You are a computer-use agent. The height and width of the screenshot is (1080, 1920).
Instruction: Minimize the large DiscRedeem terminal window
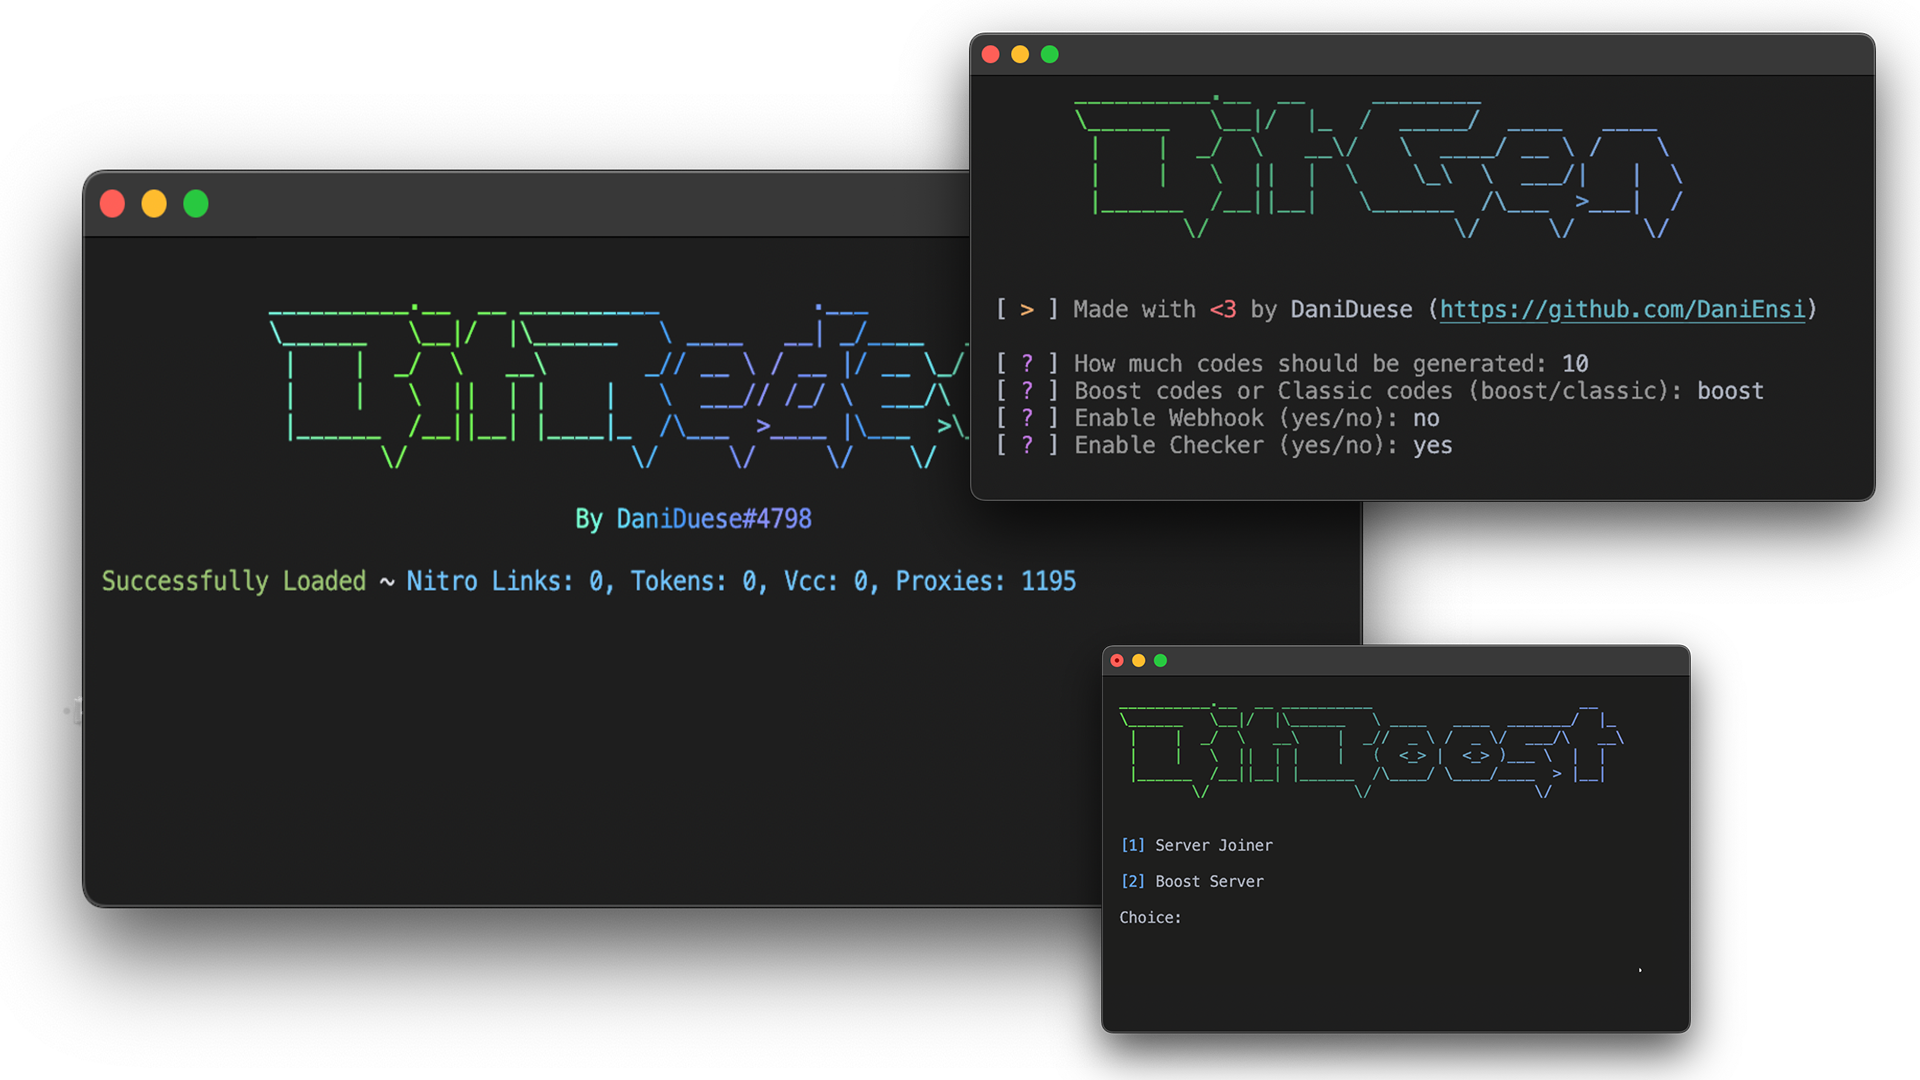154,204
